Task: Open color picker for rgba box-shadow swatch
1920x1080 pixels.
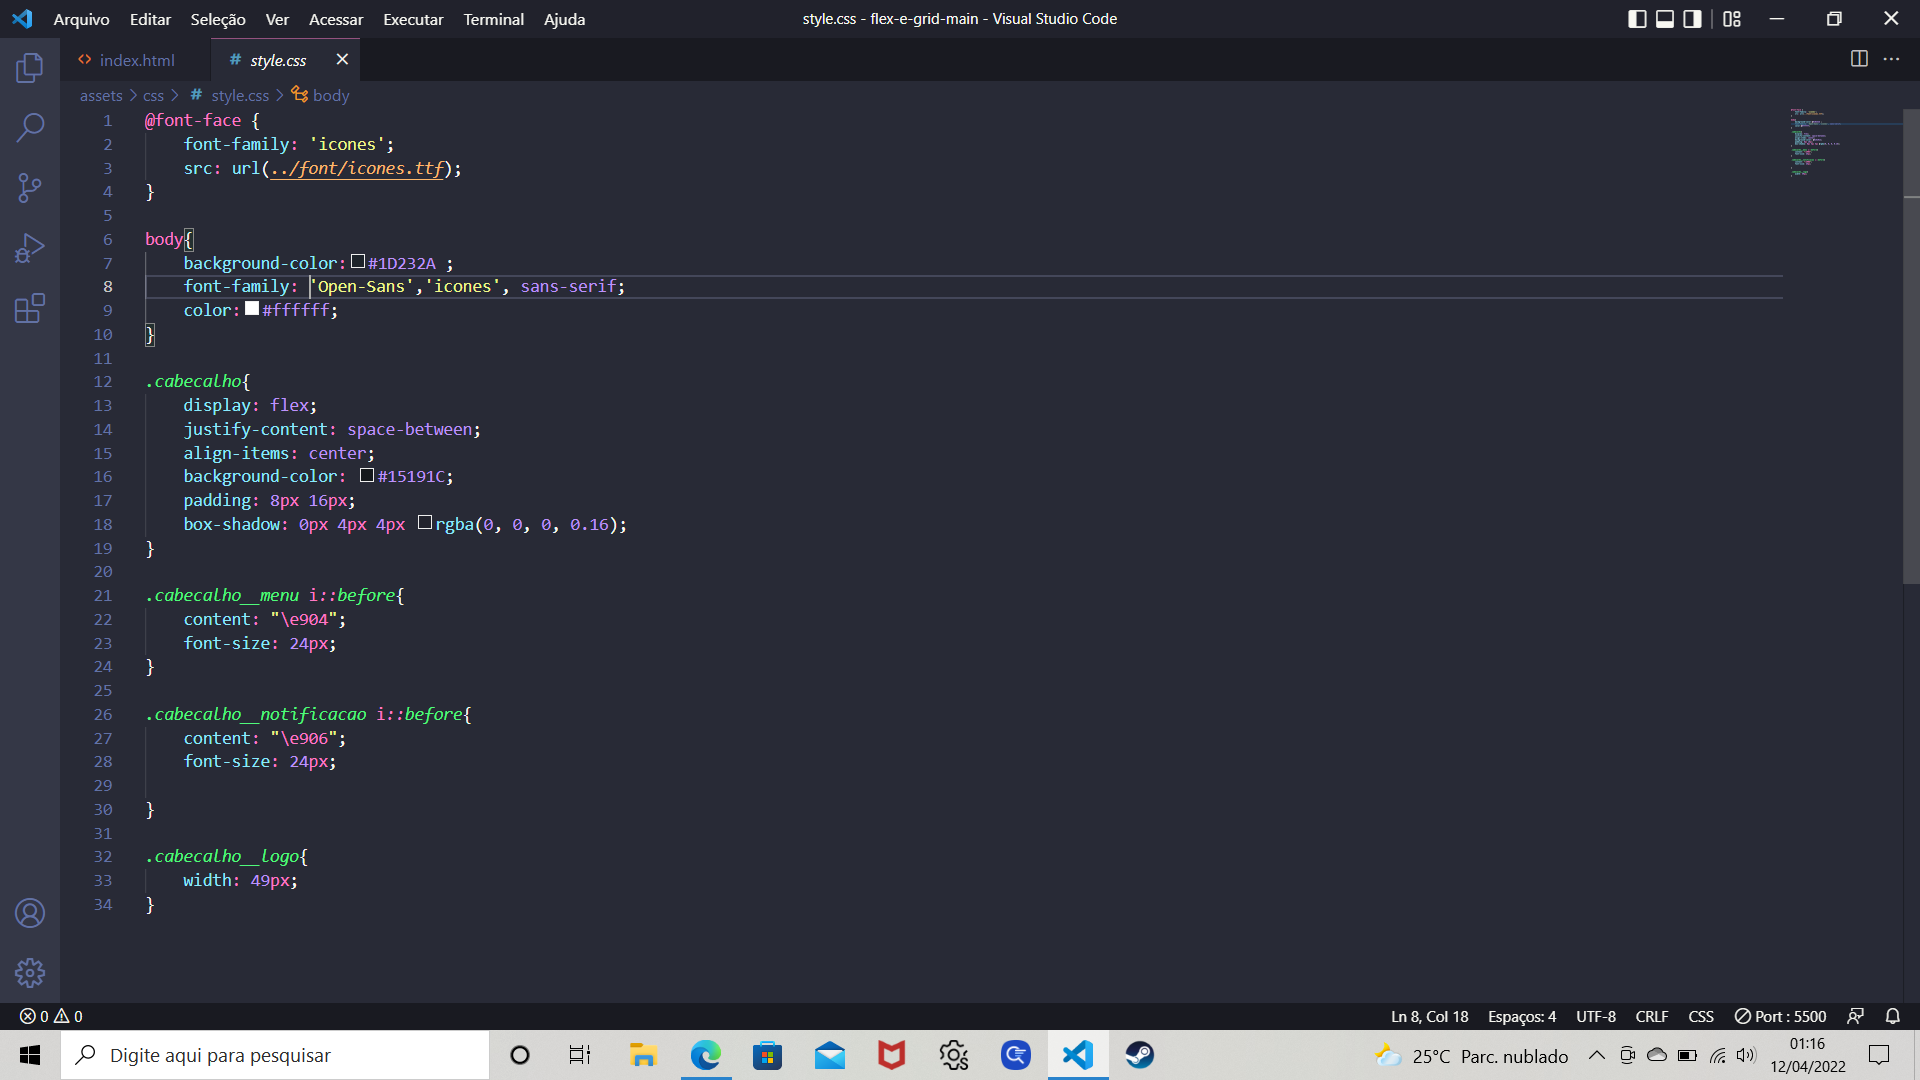Action: pyautogui.click(x=425, y=523)
